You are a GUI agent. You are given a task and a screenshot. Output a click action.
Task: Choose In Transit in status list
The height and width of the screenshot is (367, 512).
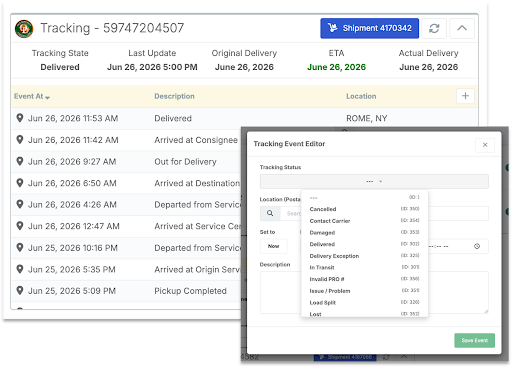[x=364, y=267]
